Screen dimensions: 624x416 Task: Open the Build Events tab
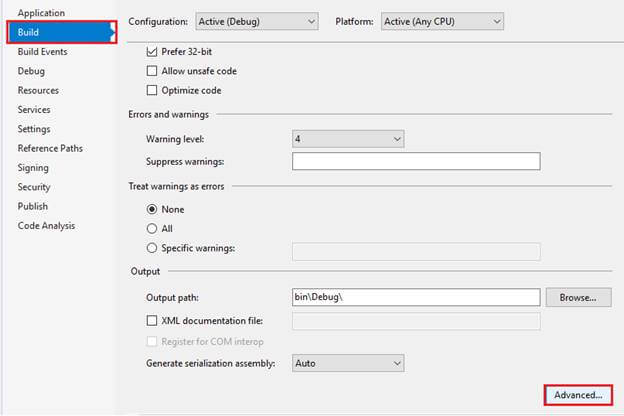click(42, 52)
